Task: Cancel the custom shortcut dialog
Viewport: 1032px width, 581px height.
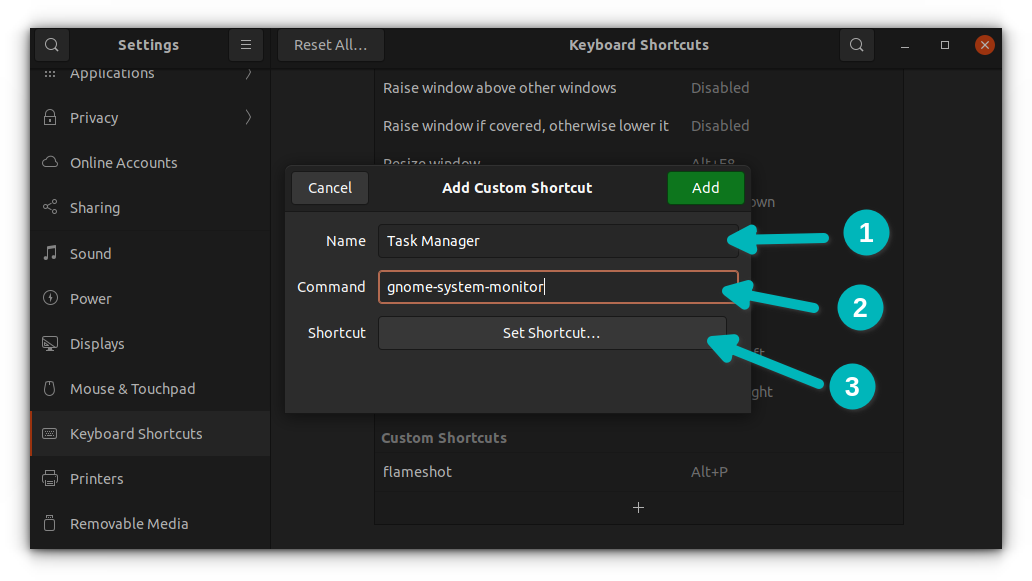Action: point(329,188)
